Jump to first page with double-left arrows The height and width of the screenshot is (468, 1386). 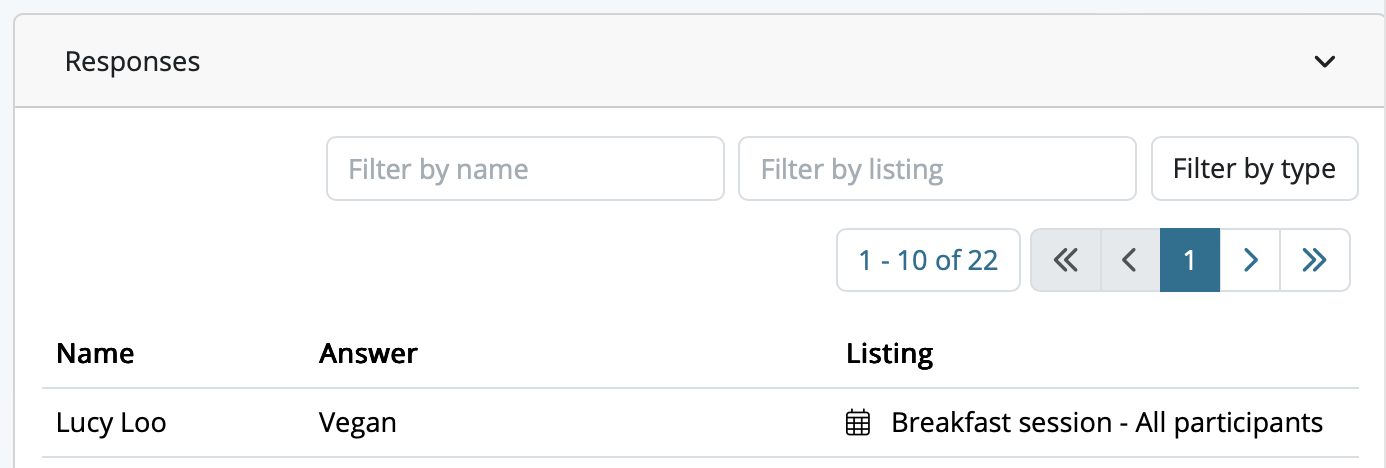(1066, 260)
